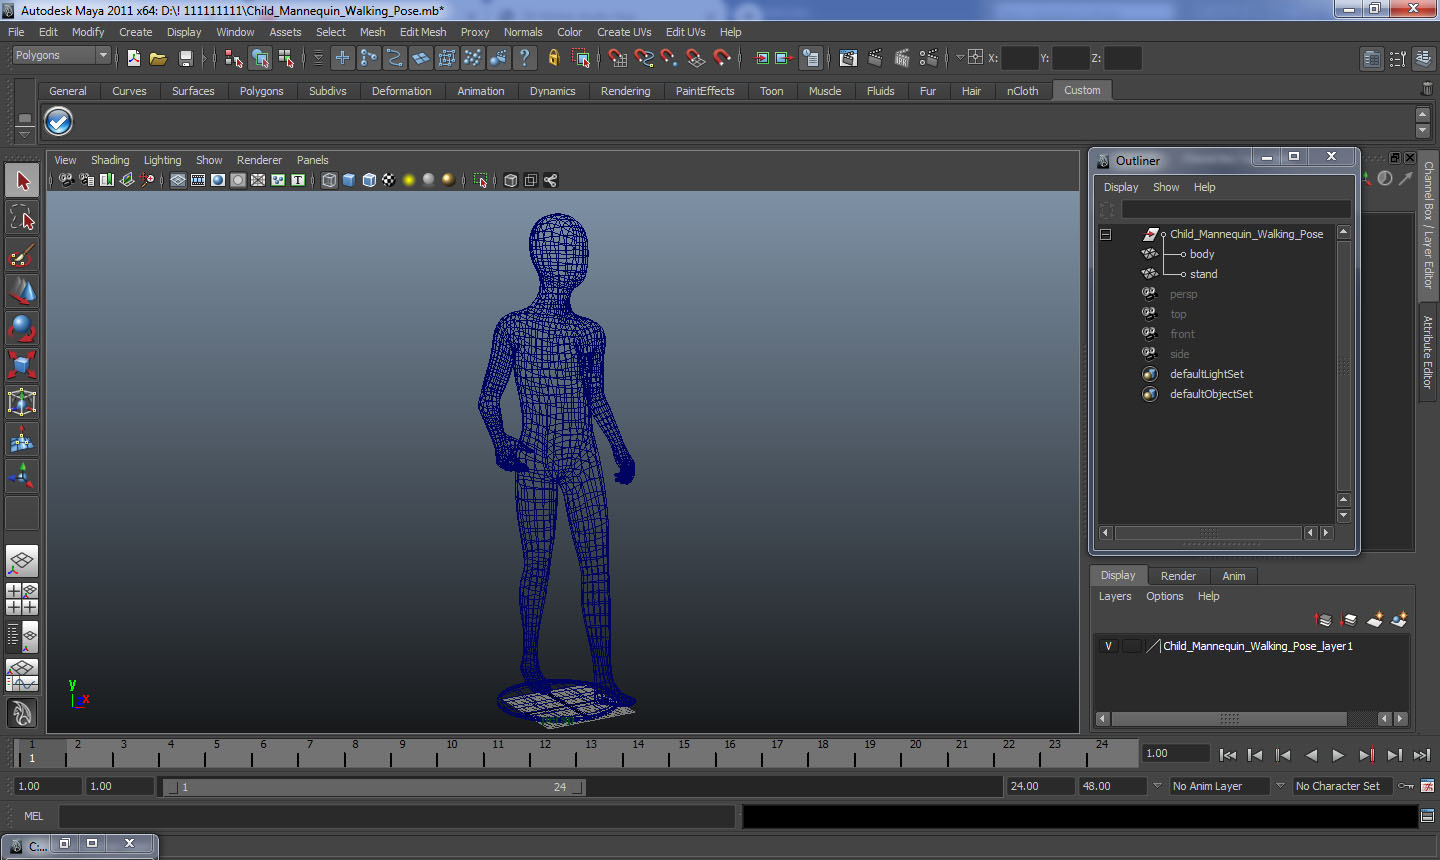Expand shelf options arrow at left of shelf
The width and height of the screenshot is (1440, 860).
pyautogui.click(x=24, y=133)
